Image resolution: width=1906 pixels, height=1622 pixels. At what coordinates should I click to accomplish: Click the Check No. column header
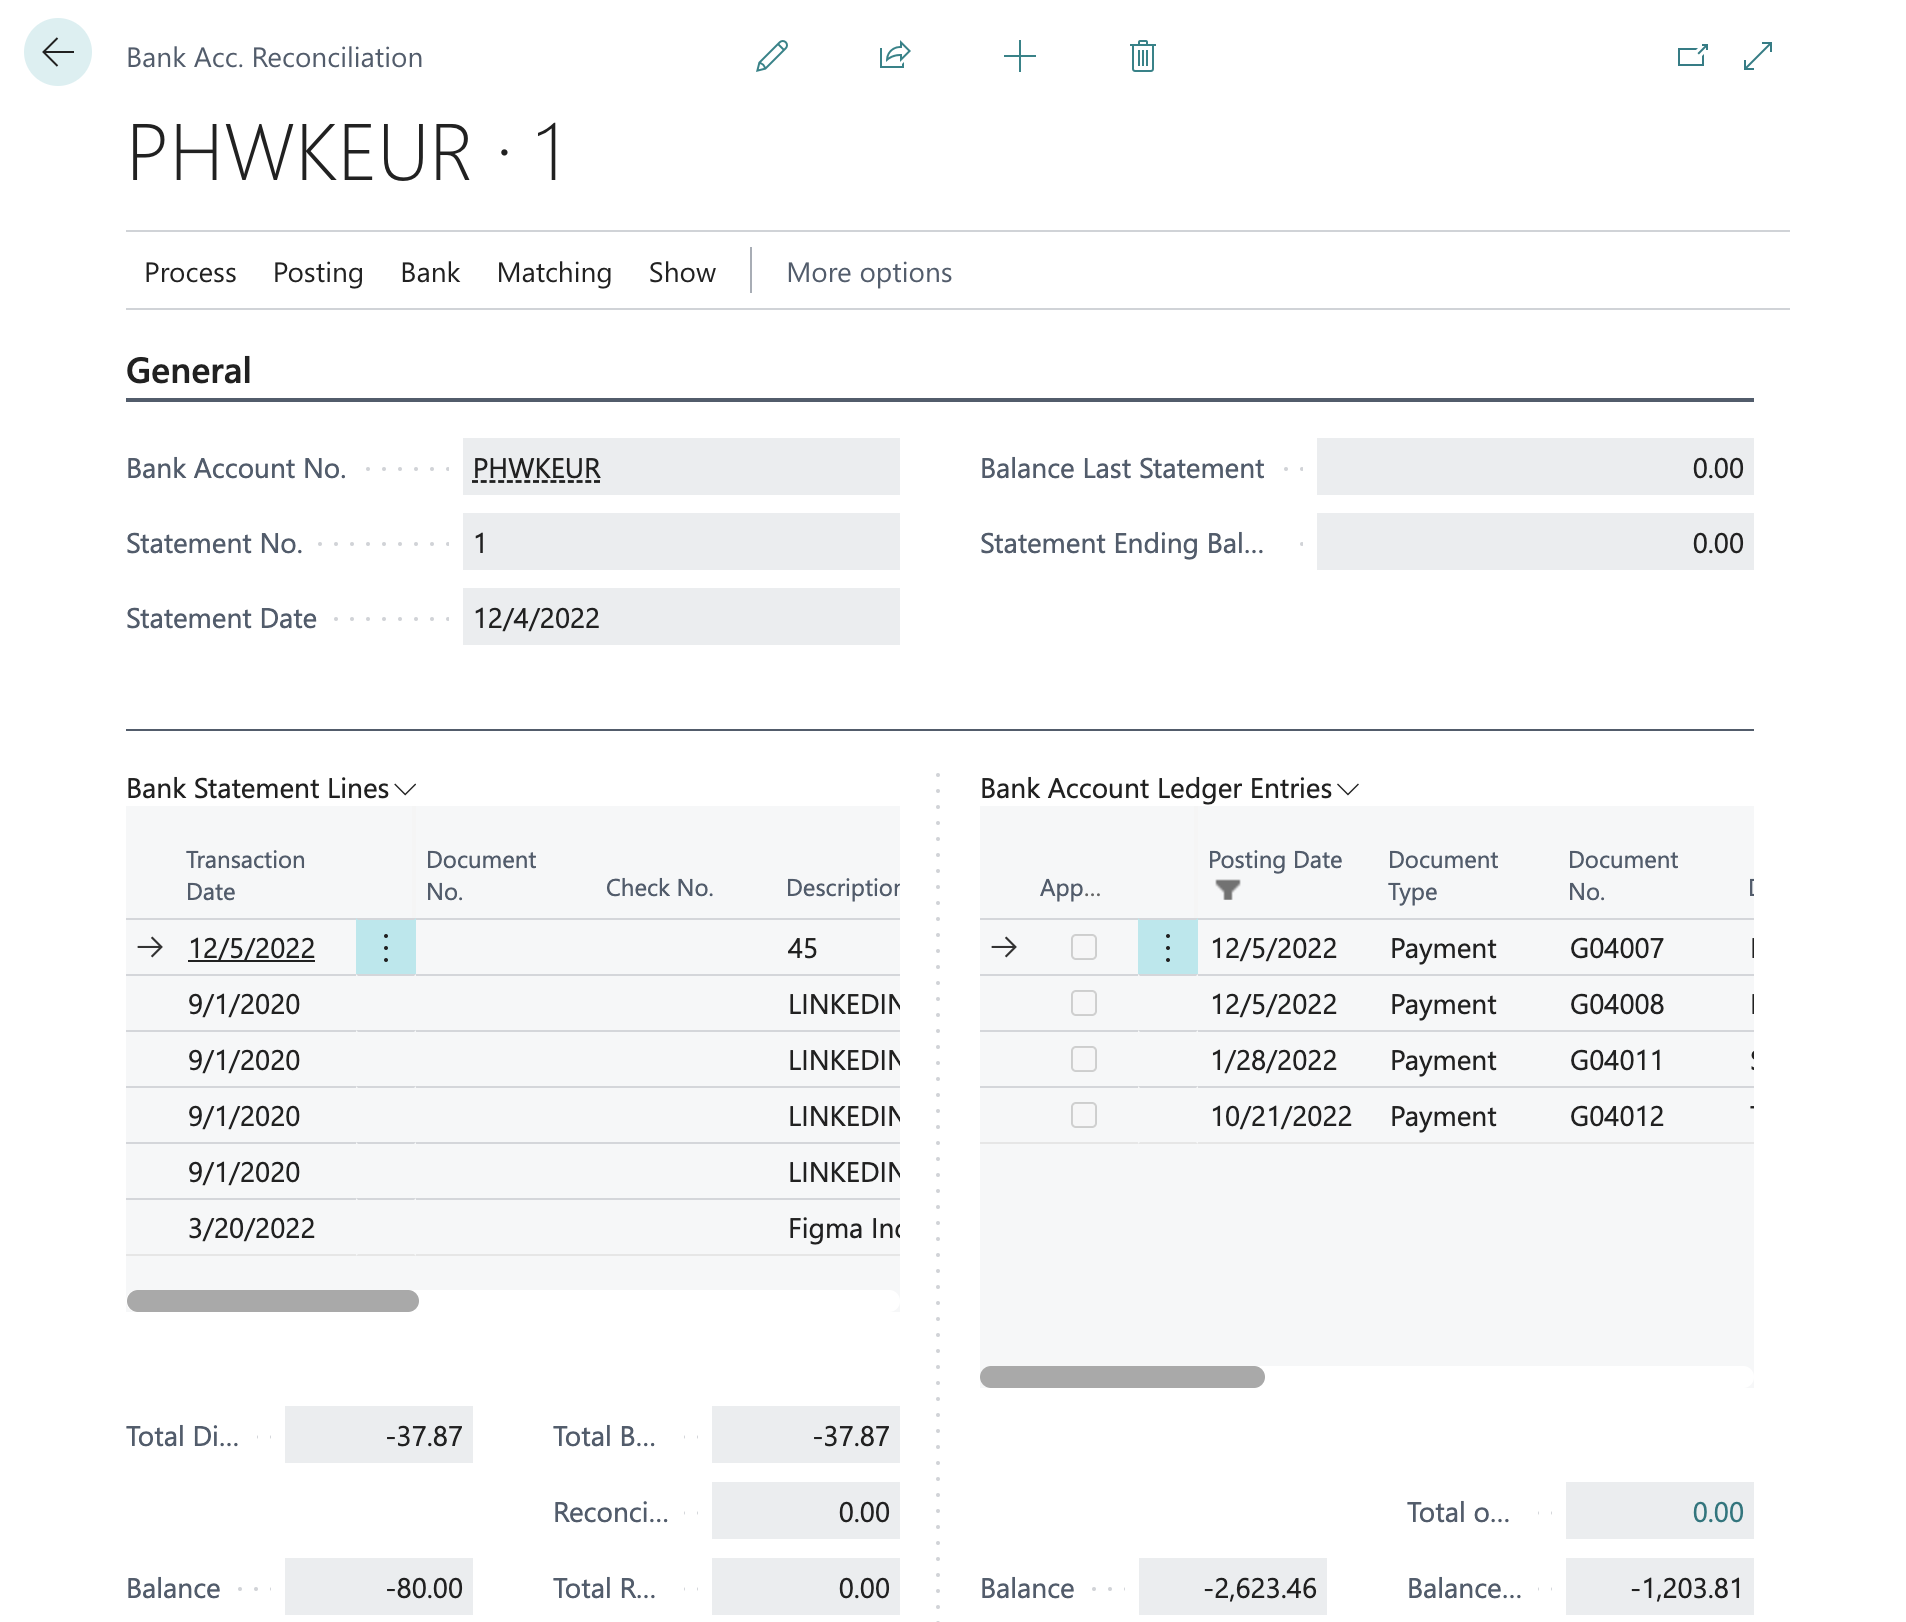(x=659, y=888)
